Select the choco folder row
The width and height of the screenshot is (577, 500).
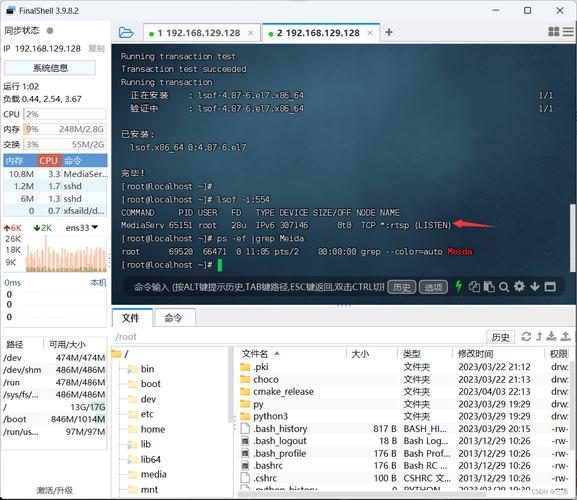pyautogui.click(x=404, y=379)
